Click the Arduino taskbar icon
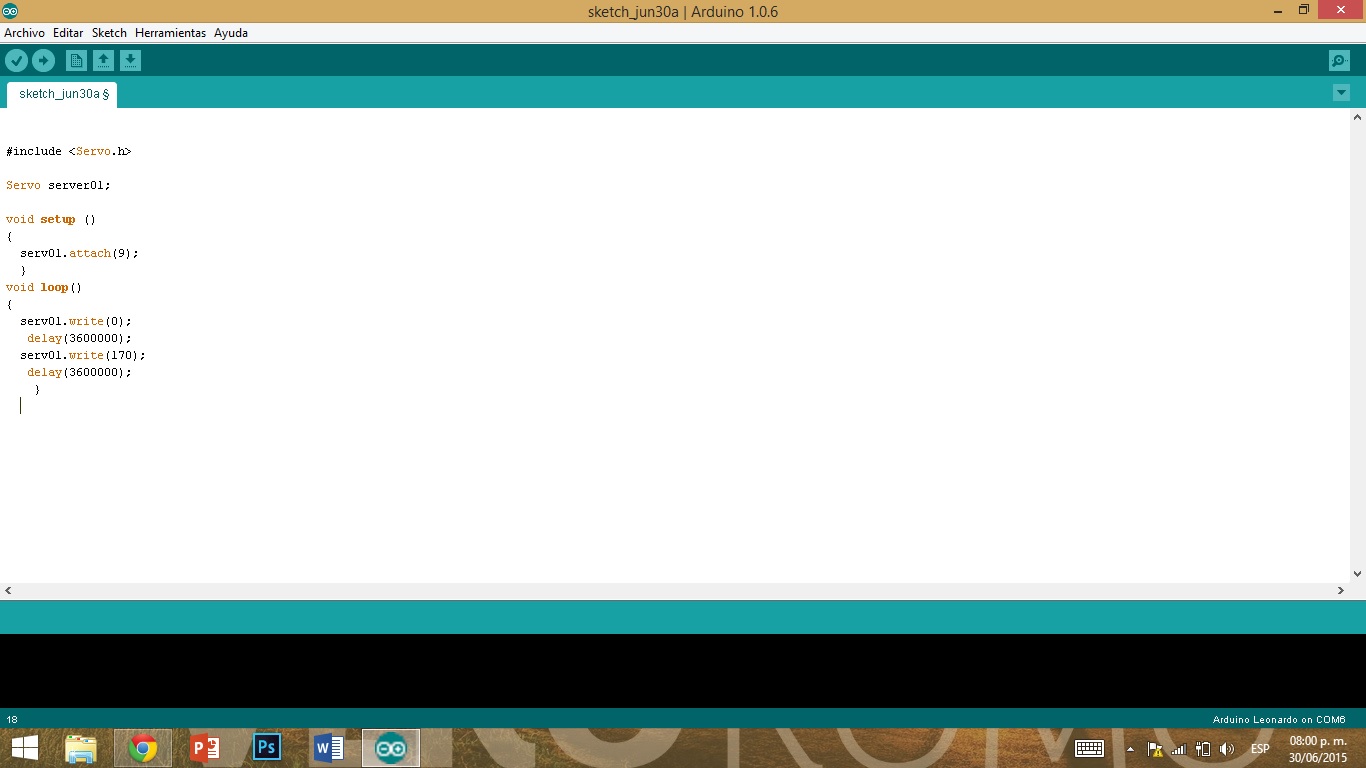 (x=391, y=748)
